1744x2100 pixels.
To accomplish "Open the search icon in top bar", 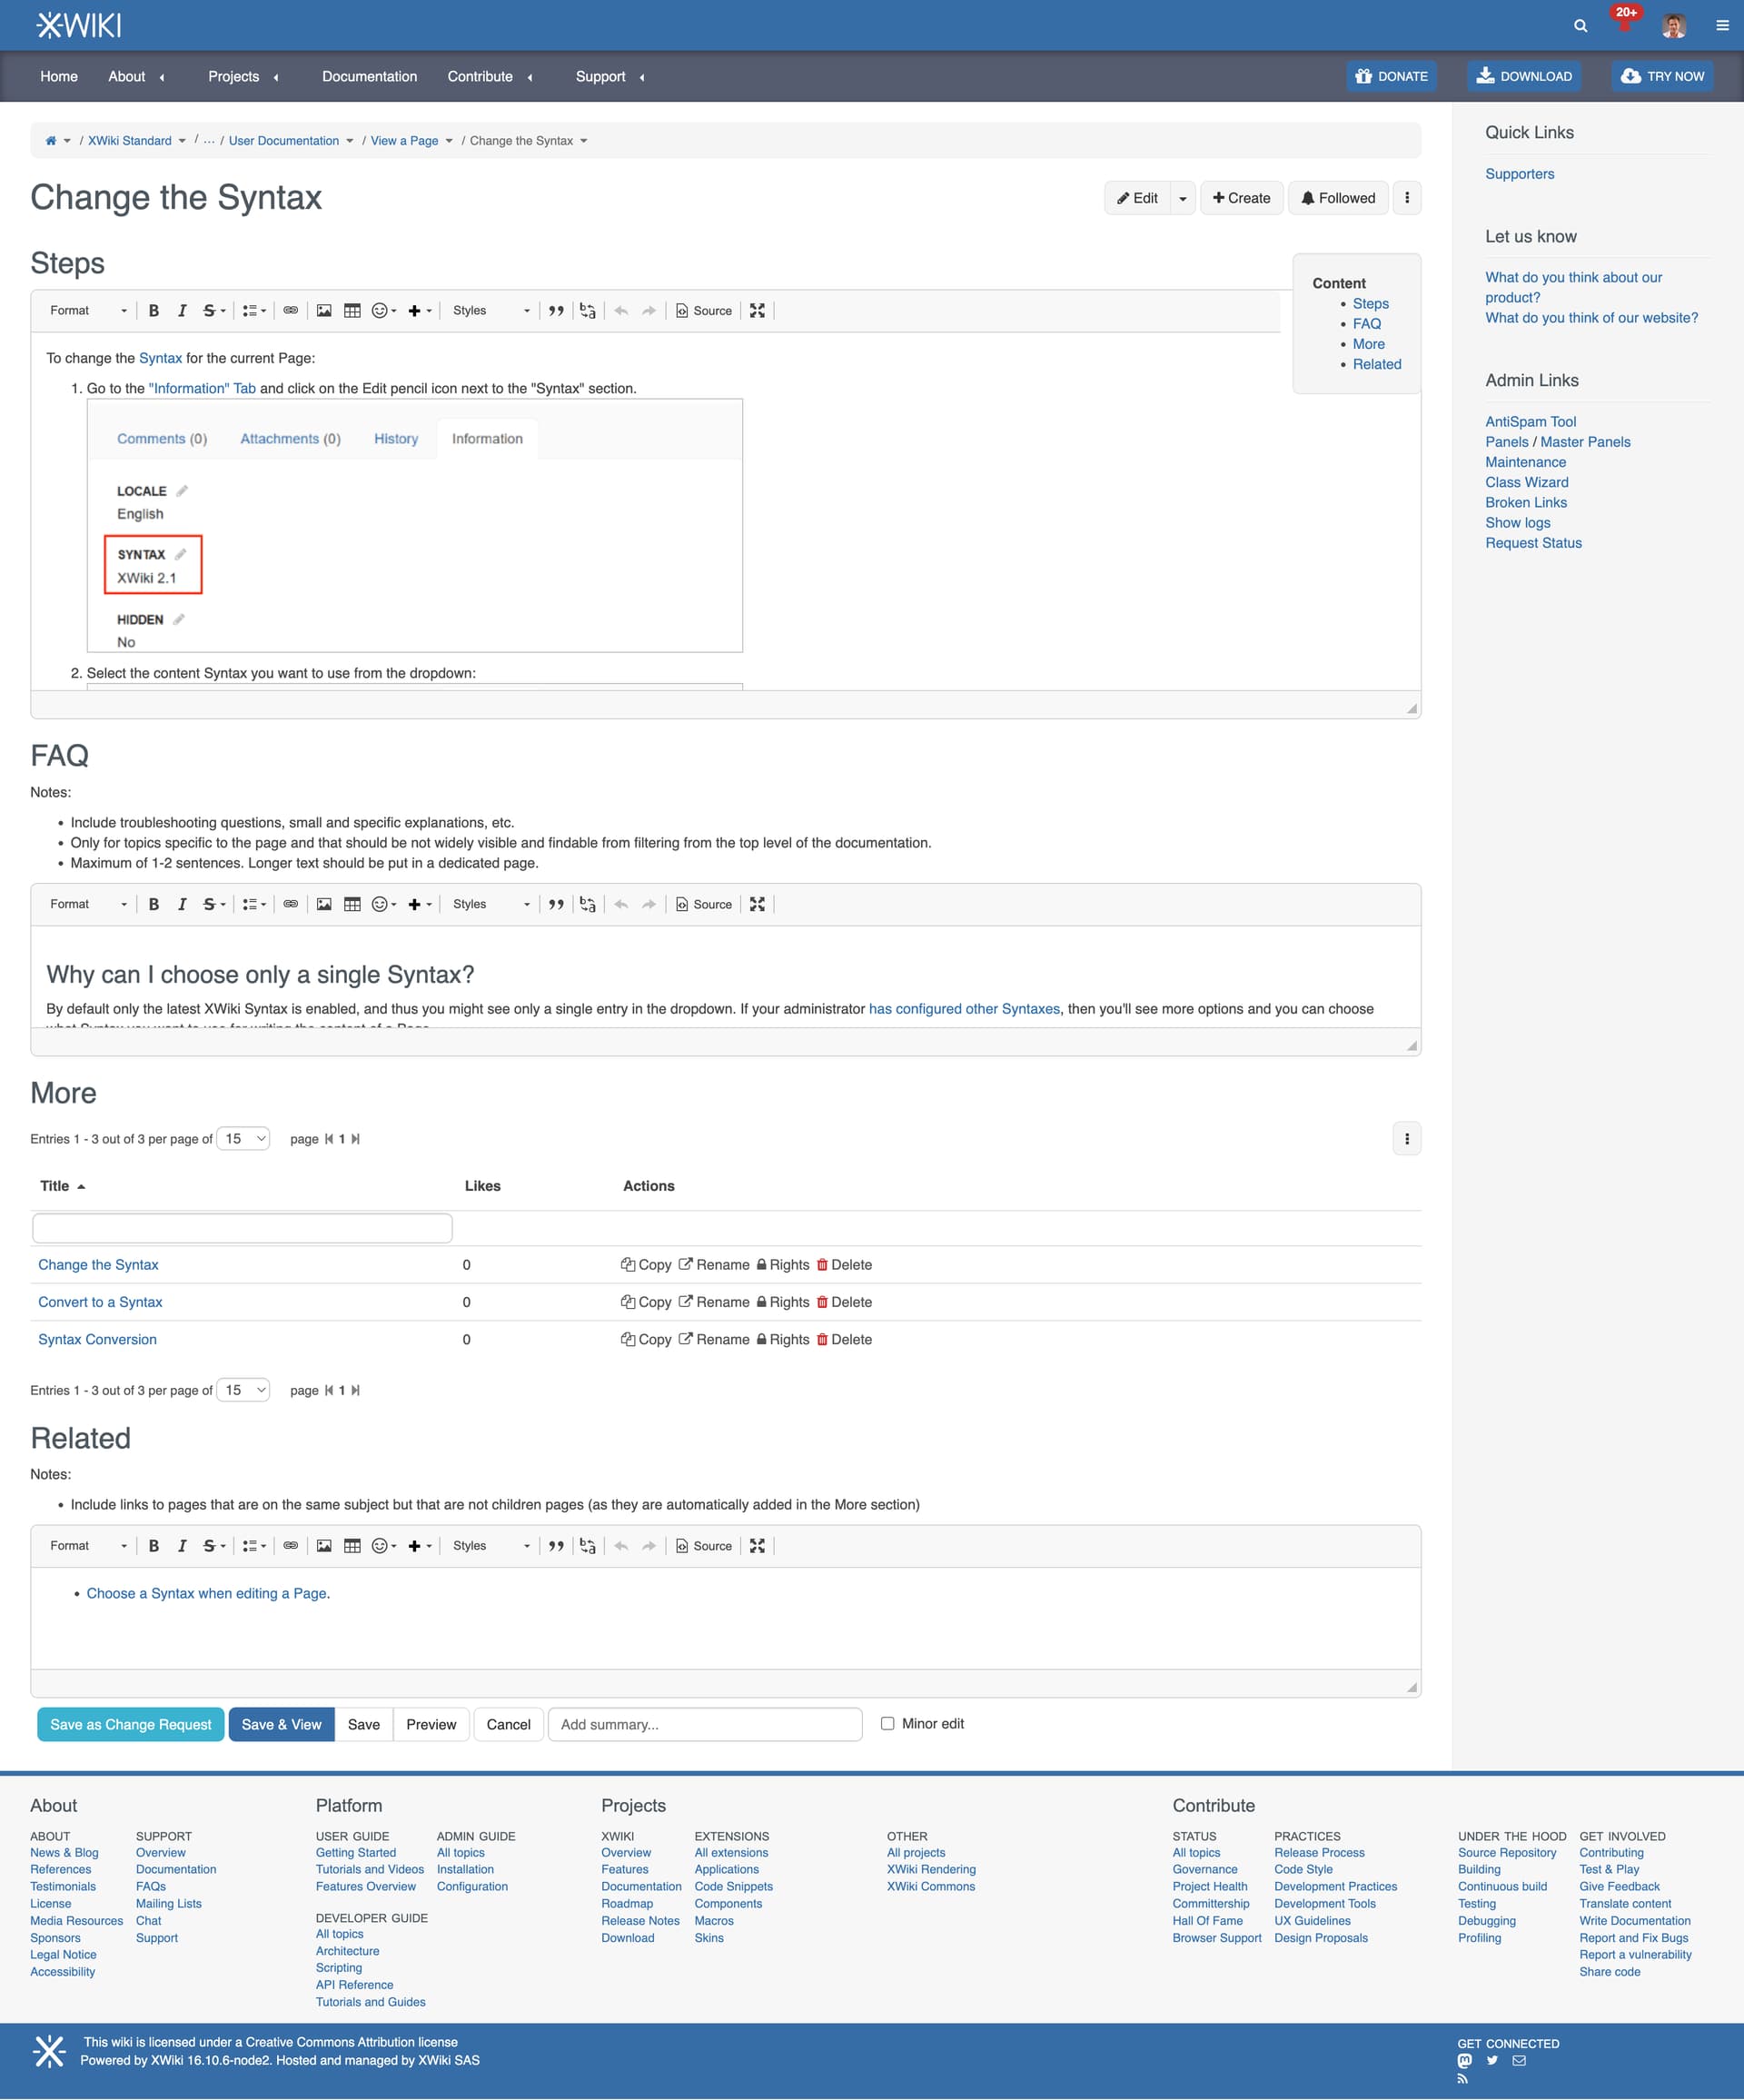I will 1580,26.
